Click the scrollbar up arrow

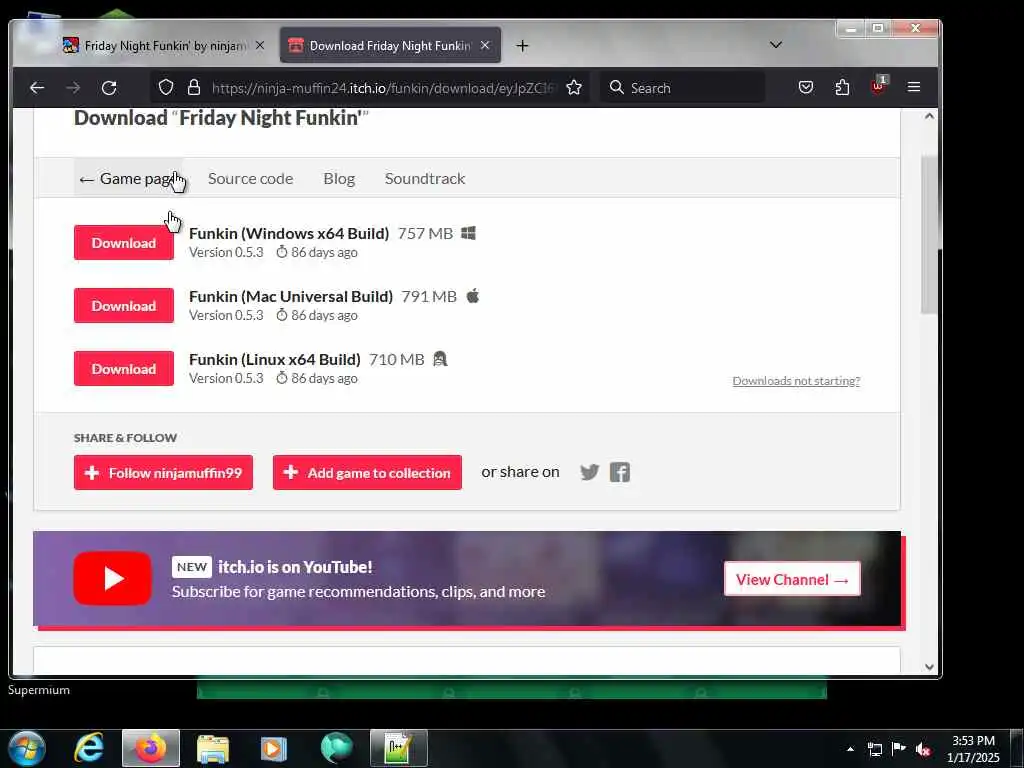[929, 116]
